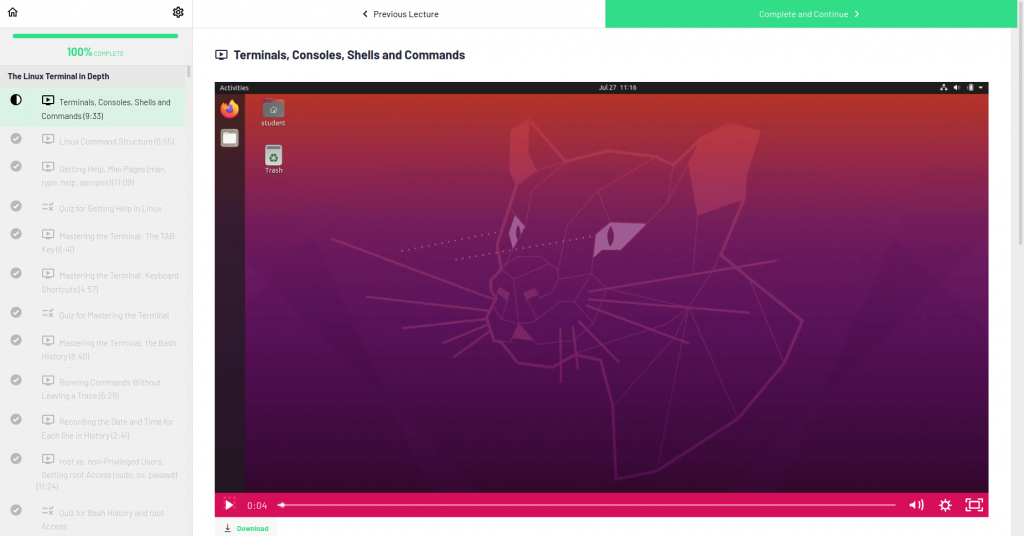Screen dimensions: 1024x536
Task: Go to Previous Lecture
Action: [x=400, y=14]
